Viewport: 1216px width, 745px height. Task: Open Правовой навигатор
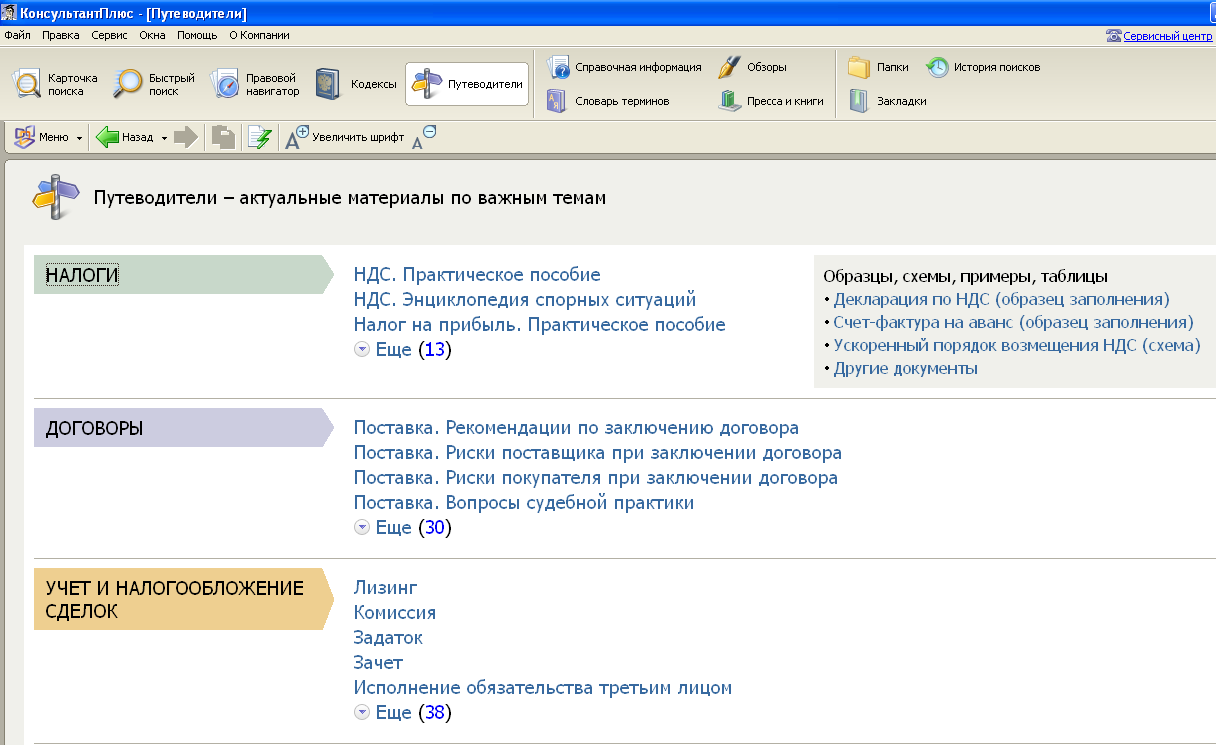point(255,84)
